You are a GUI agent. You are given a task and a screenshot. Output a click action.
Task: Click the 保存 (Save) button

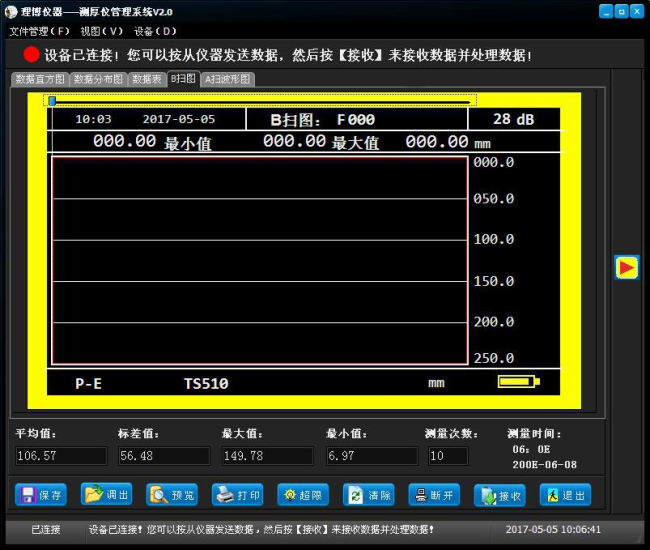pyautogui.click(x=41, y=495)
